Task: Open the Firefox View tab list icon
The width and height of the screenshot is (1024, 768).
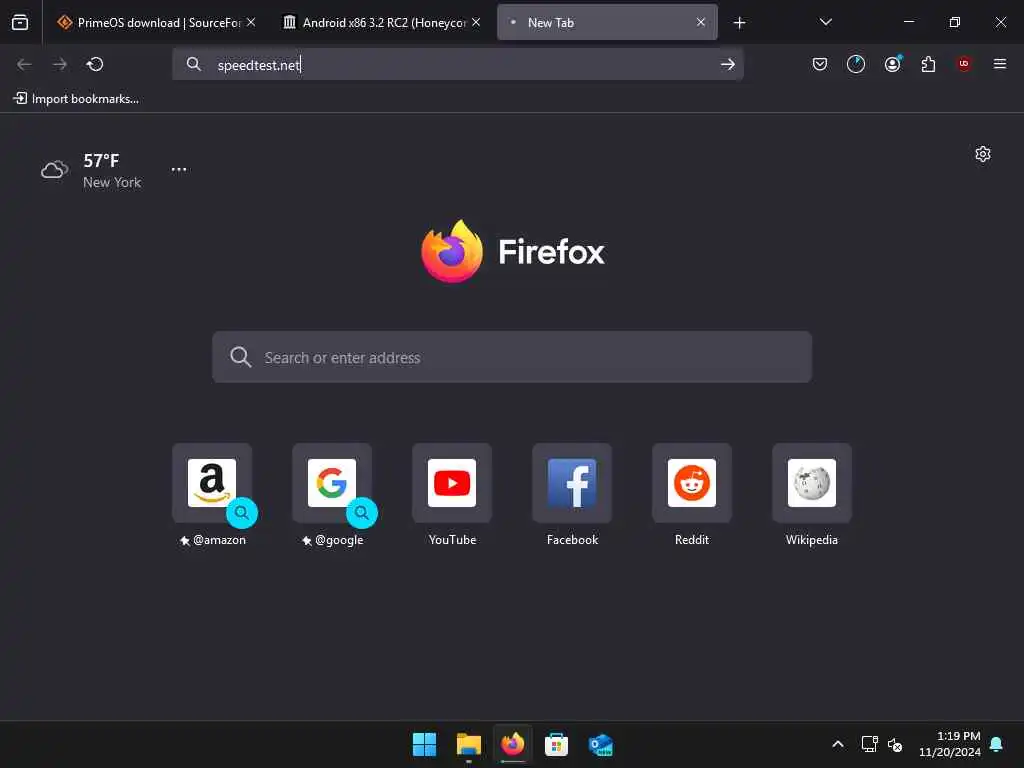Action: click(x=20, y=22)
